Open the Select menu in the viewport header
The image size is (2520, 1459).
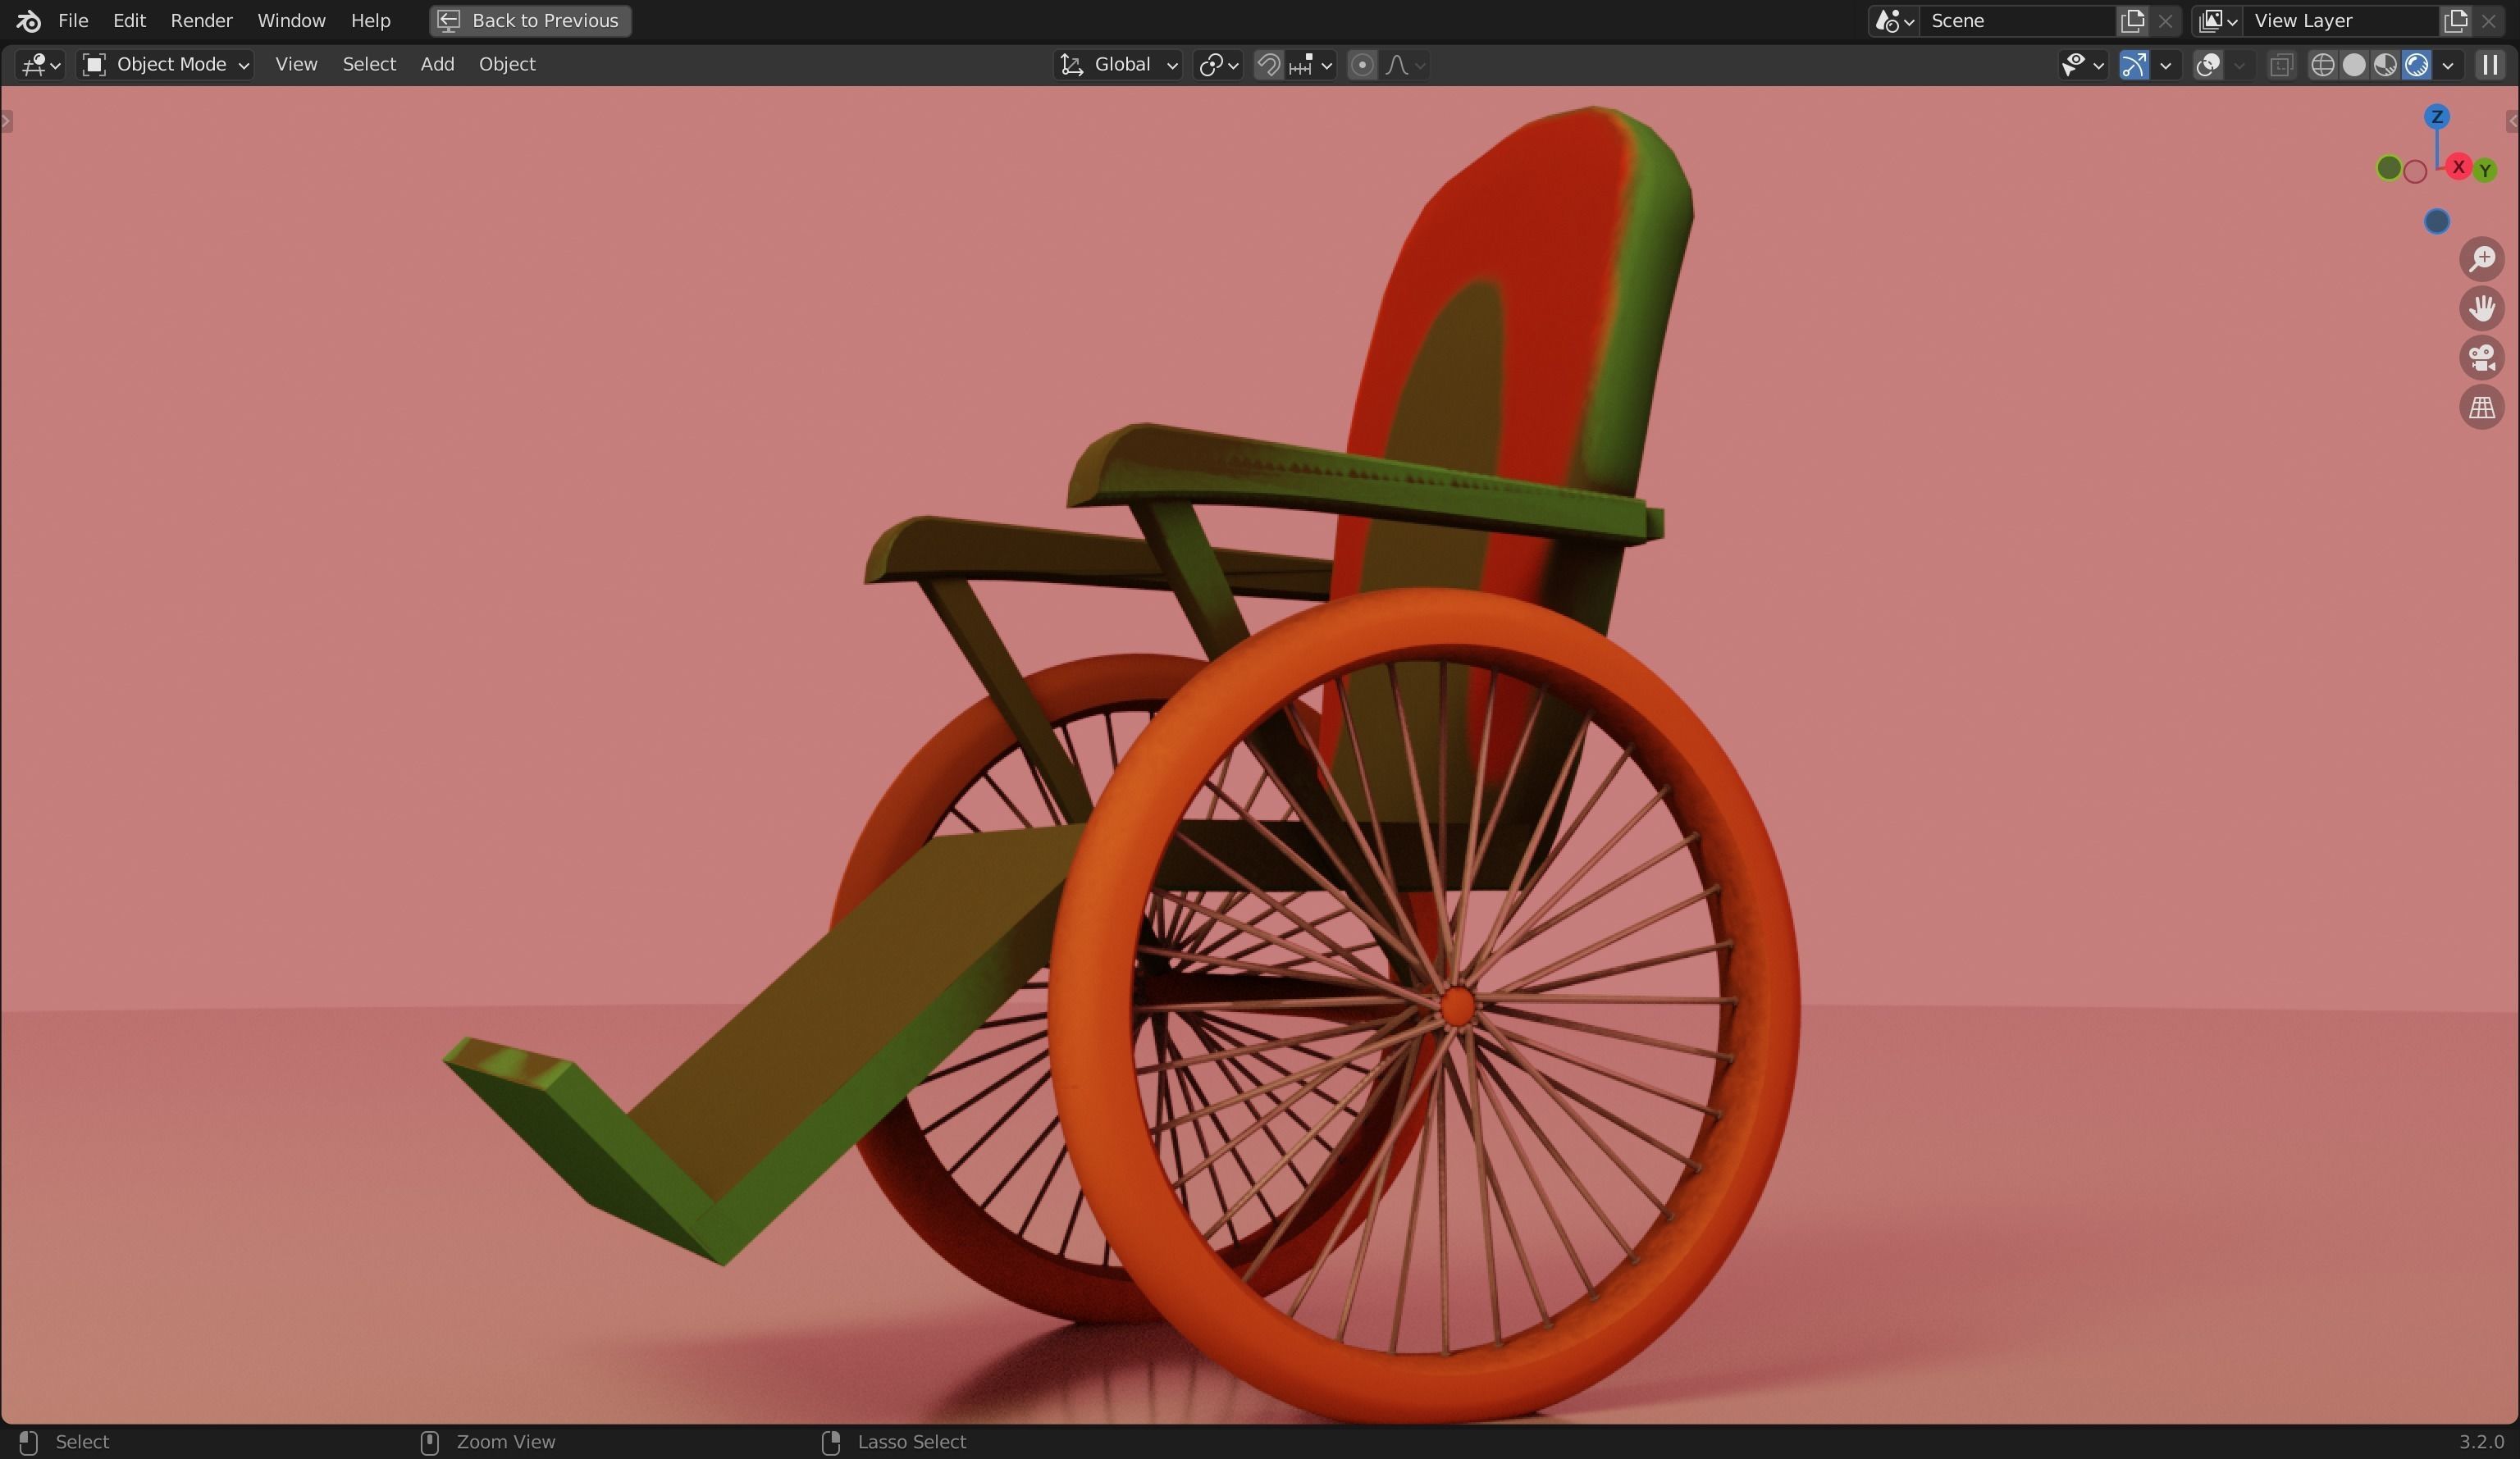point(368,64)
